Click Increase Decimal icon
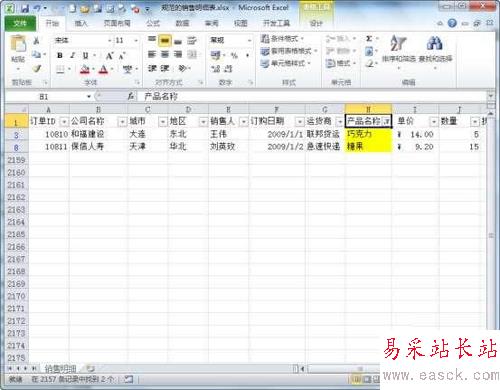The height and width of the screenshot is (390, 500). [x=216, y=69]
